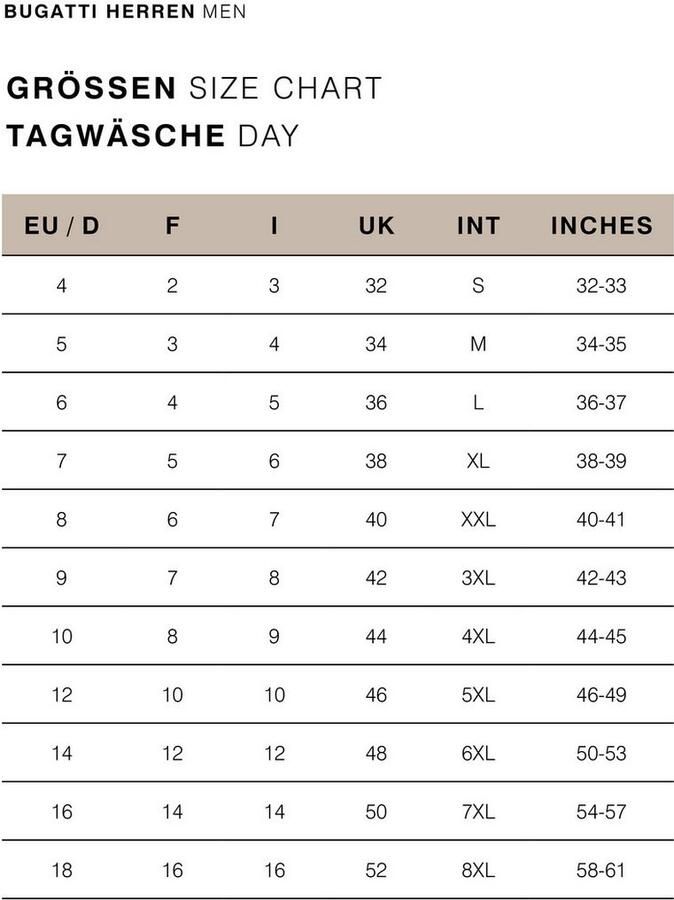Viewport: 674px width, 900px height.
Task: Select the 32-33 inches cell
Action: coord(601,286)
